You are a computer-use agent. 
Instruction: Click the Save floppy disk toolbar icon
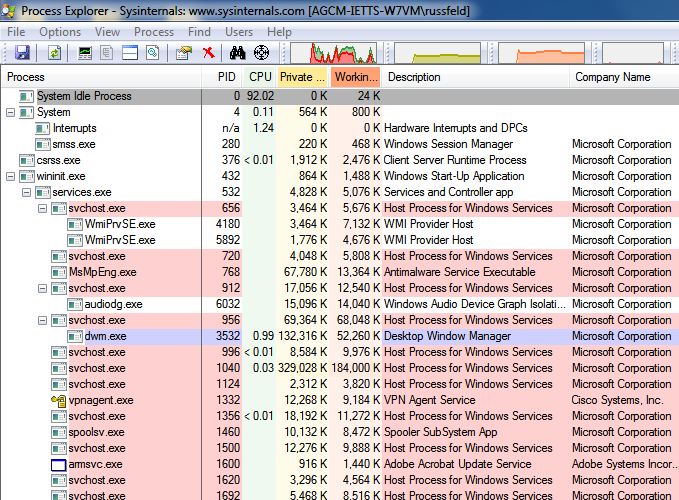21,53
